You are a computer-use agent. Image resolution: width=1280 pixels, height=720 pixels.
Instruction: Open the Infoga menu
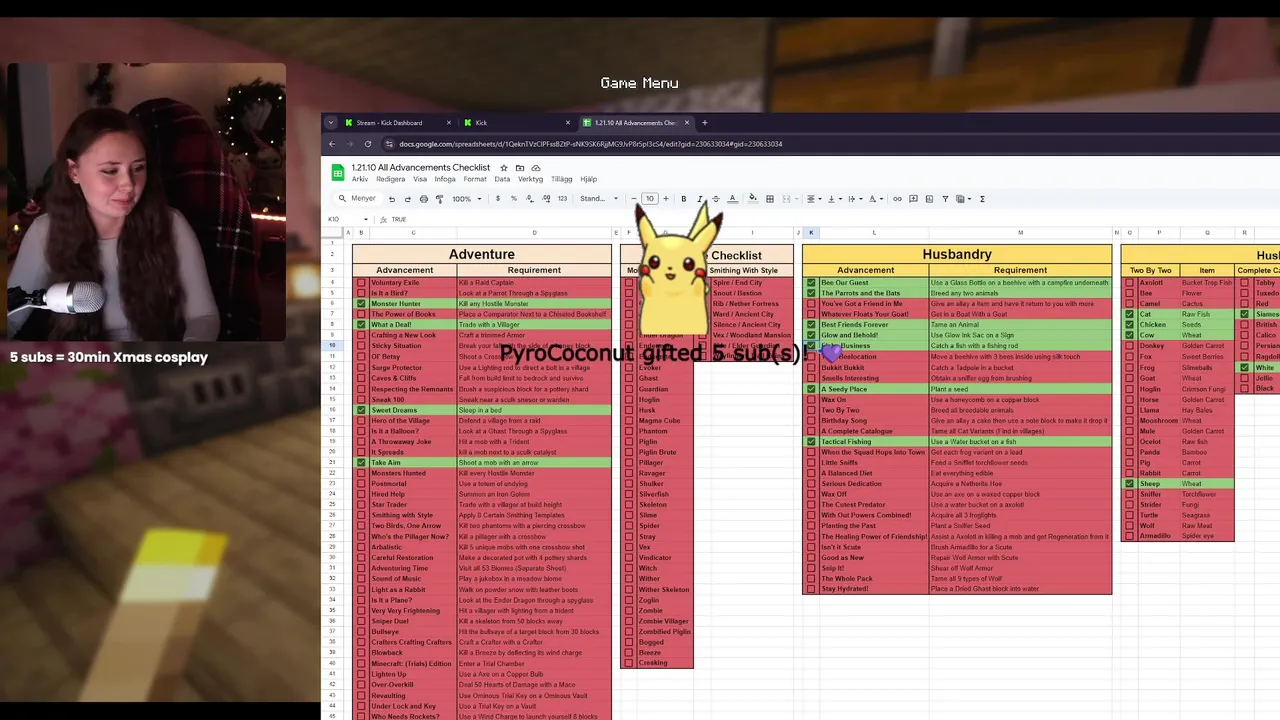pos(445,179)
